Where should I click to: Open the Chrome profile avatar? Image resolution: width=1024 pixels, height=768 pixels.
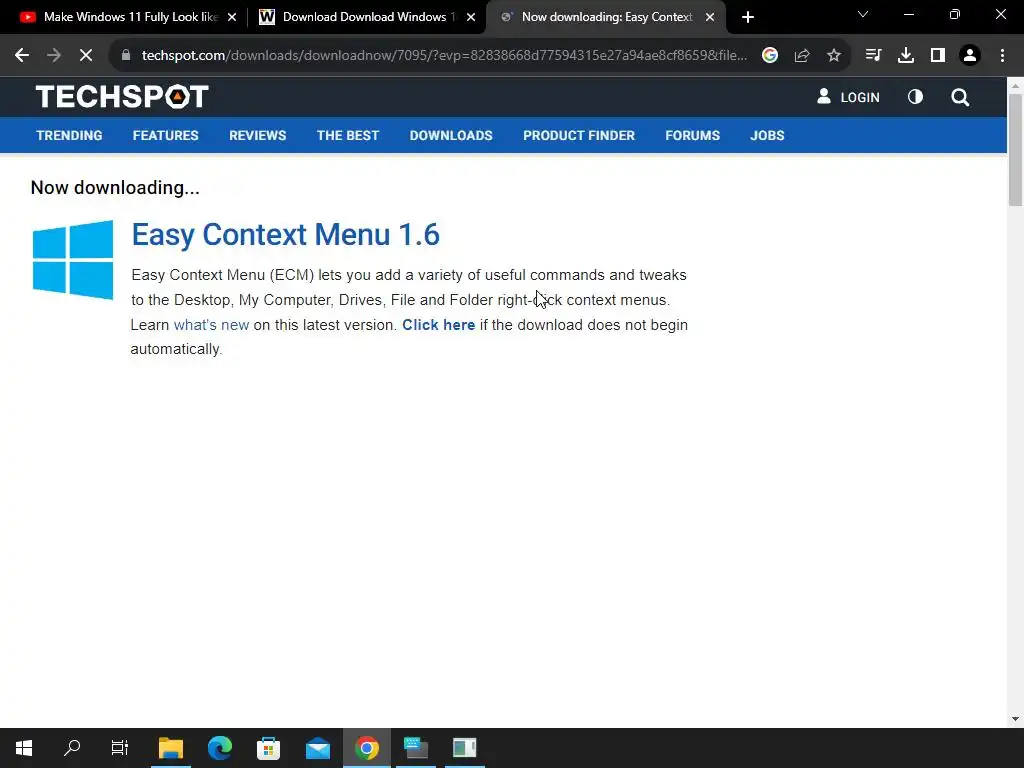tap(970, 56)
